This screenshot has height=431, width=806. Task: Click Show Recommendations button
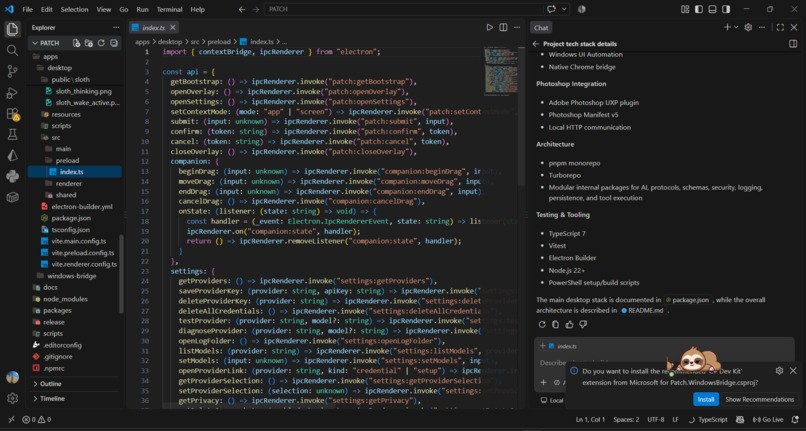point(759,399)
